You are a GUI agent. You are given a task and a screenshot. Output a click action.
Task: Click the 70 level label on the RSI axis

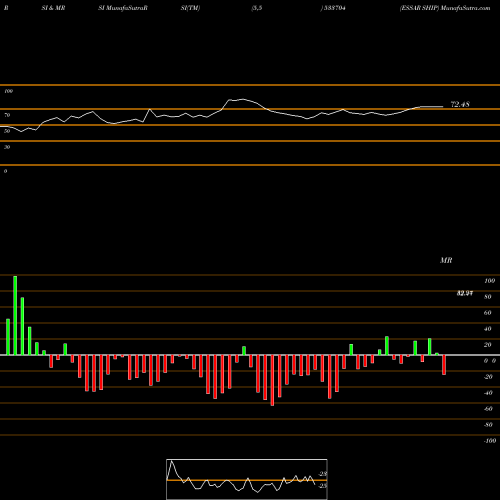click(7, 115)
